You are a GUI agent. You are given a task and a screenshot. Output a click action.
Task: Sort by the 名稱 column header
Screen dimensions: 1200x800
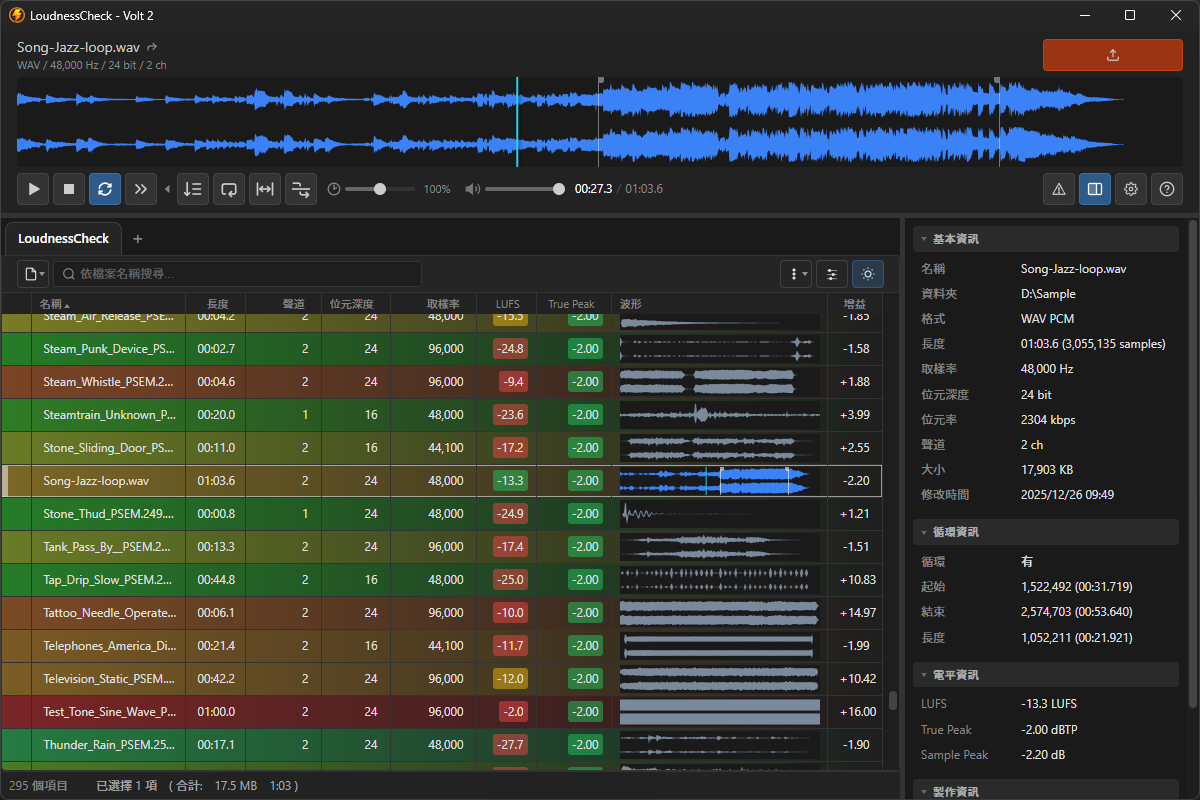[x=109, y=304]
